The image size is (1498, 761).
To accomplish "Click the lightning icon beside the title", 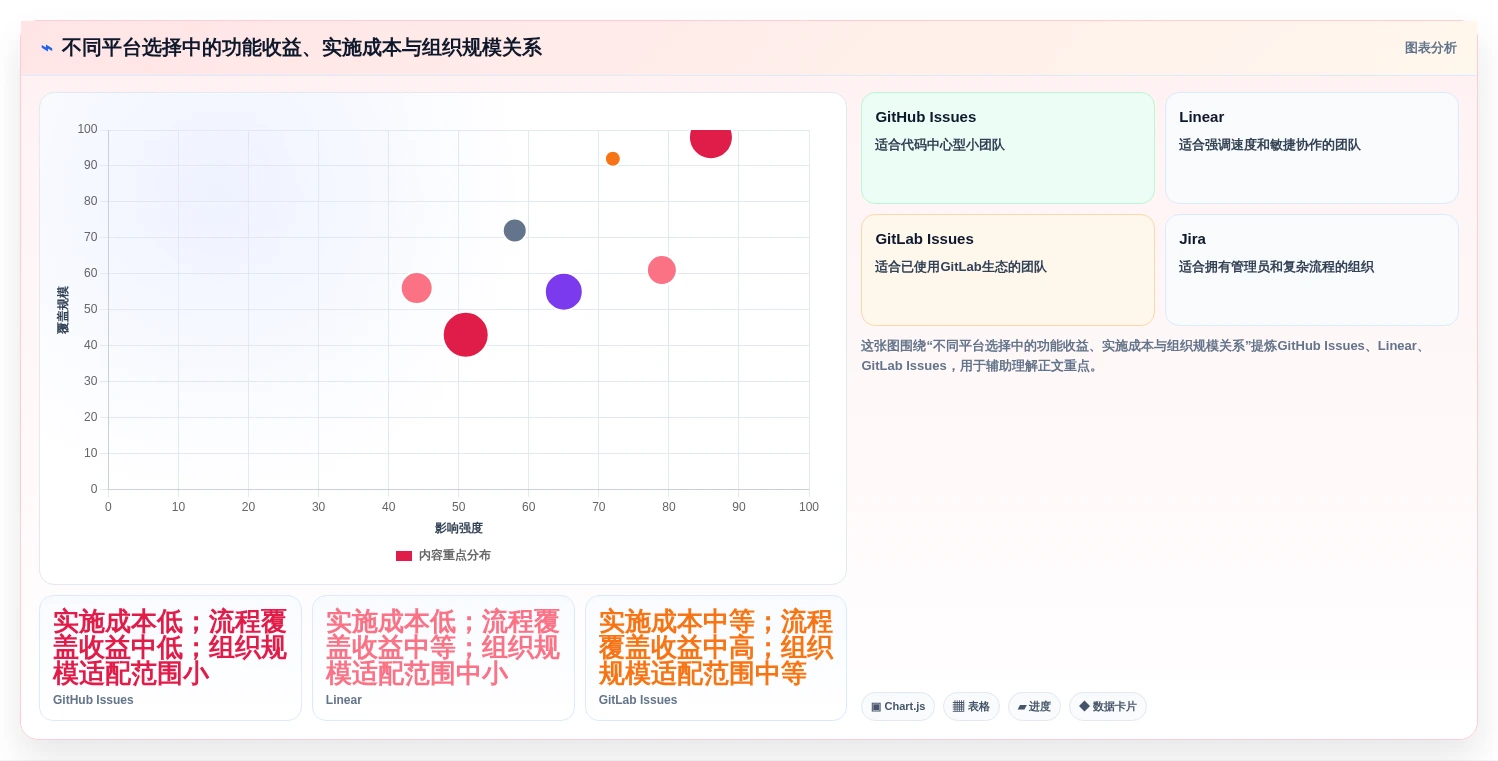I will (47, 48).
